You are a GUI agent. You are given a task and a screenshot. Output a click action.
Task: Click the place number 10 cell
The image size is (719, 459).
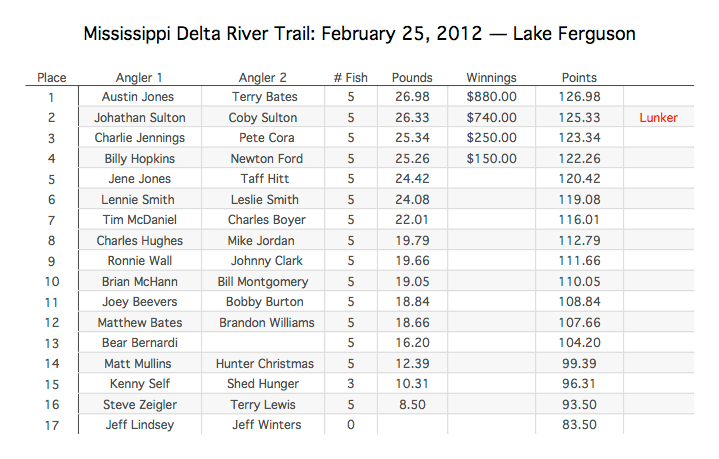51,282
